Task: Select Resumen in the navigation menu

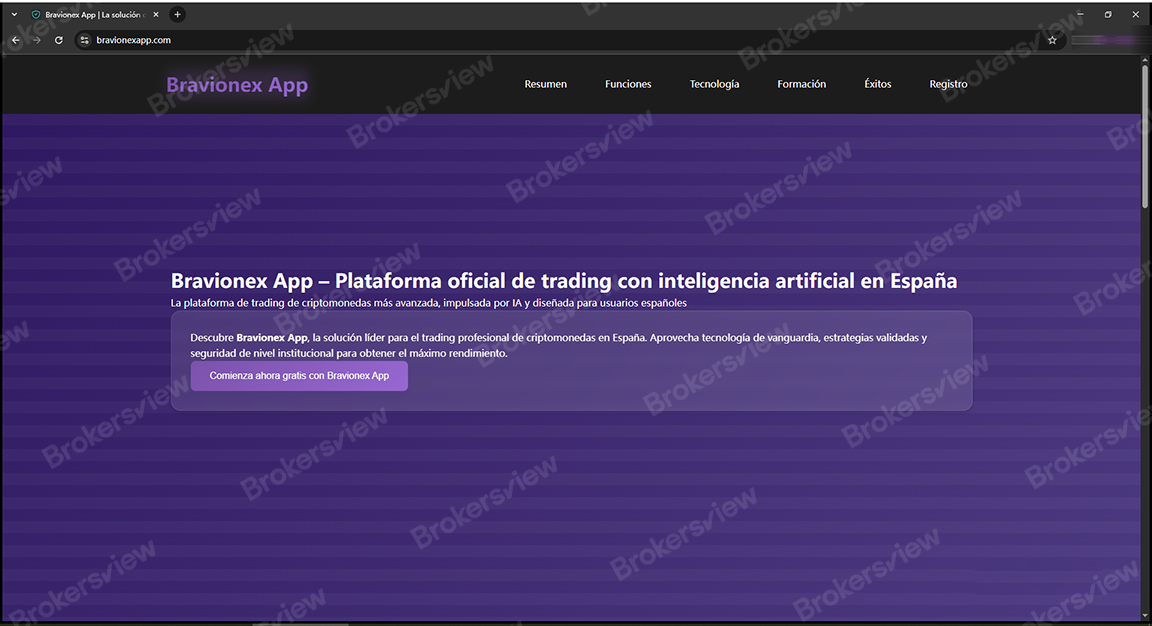Action: coord(545,84)
